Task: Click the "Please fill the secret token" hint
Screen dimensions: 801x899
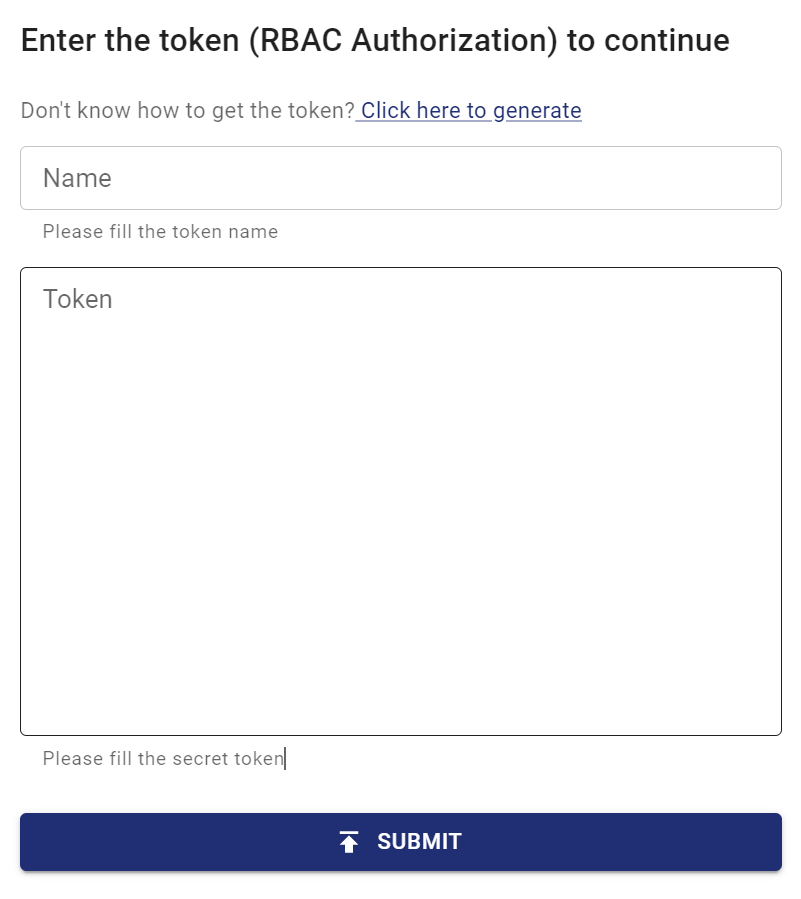Action: (x=163, y=759)
